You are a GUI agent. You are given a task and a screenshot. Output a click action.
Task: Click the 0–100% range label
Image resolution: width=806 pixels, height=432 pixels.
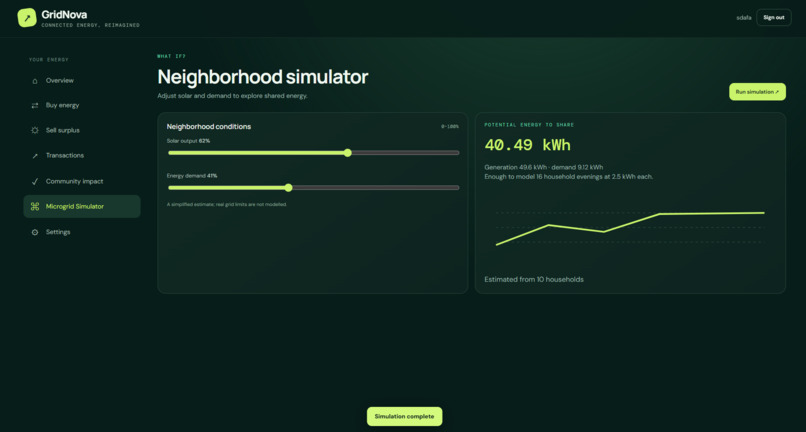click(x=450, y=127)
